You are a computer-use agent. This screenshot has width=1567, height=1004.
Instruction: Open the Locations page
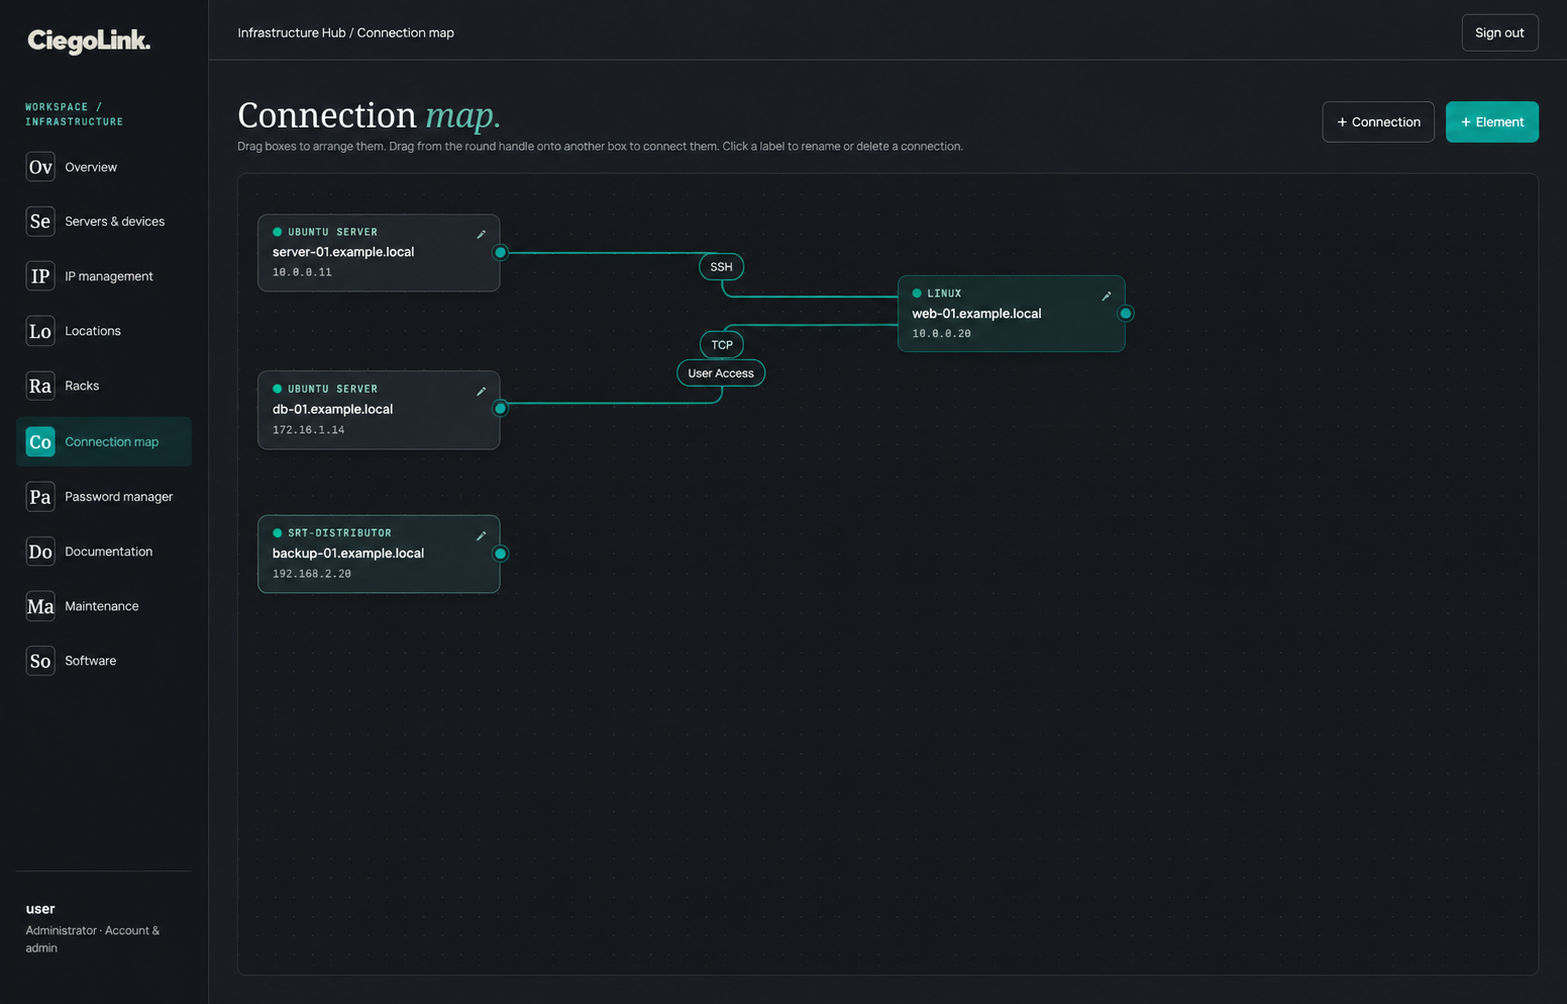(x=104, y=331)
